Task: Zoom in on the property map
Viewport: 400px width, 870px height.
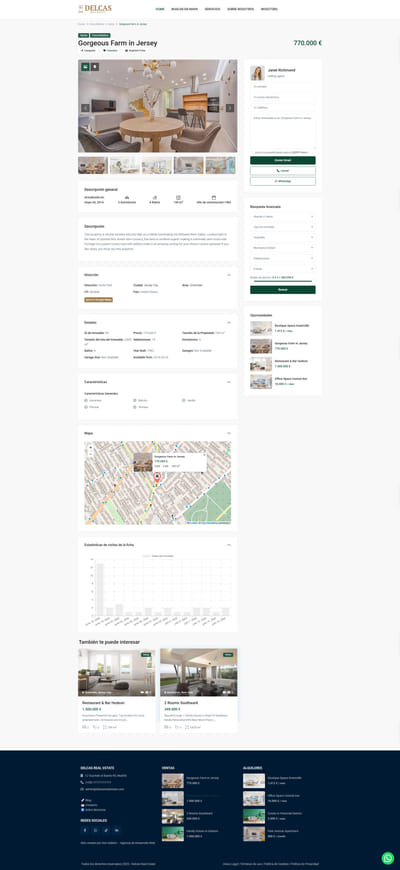Action: click(90, 447)
